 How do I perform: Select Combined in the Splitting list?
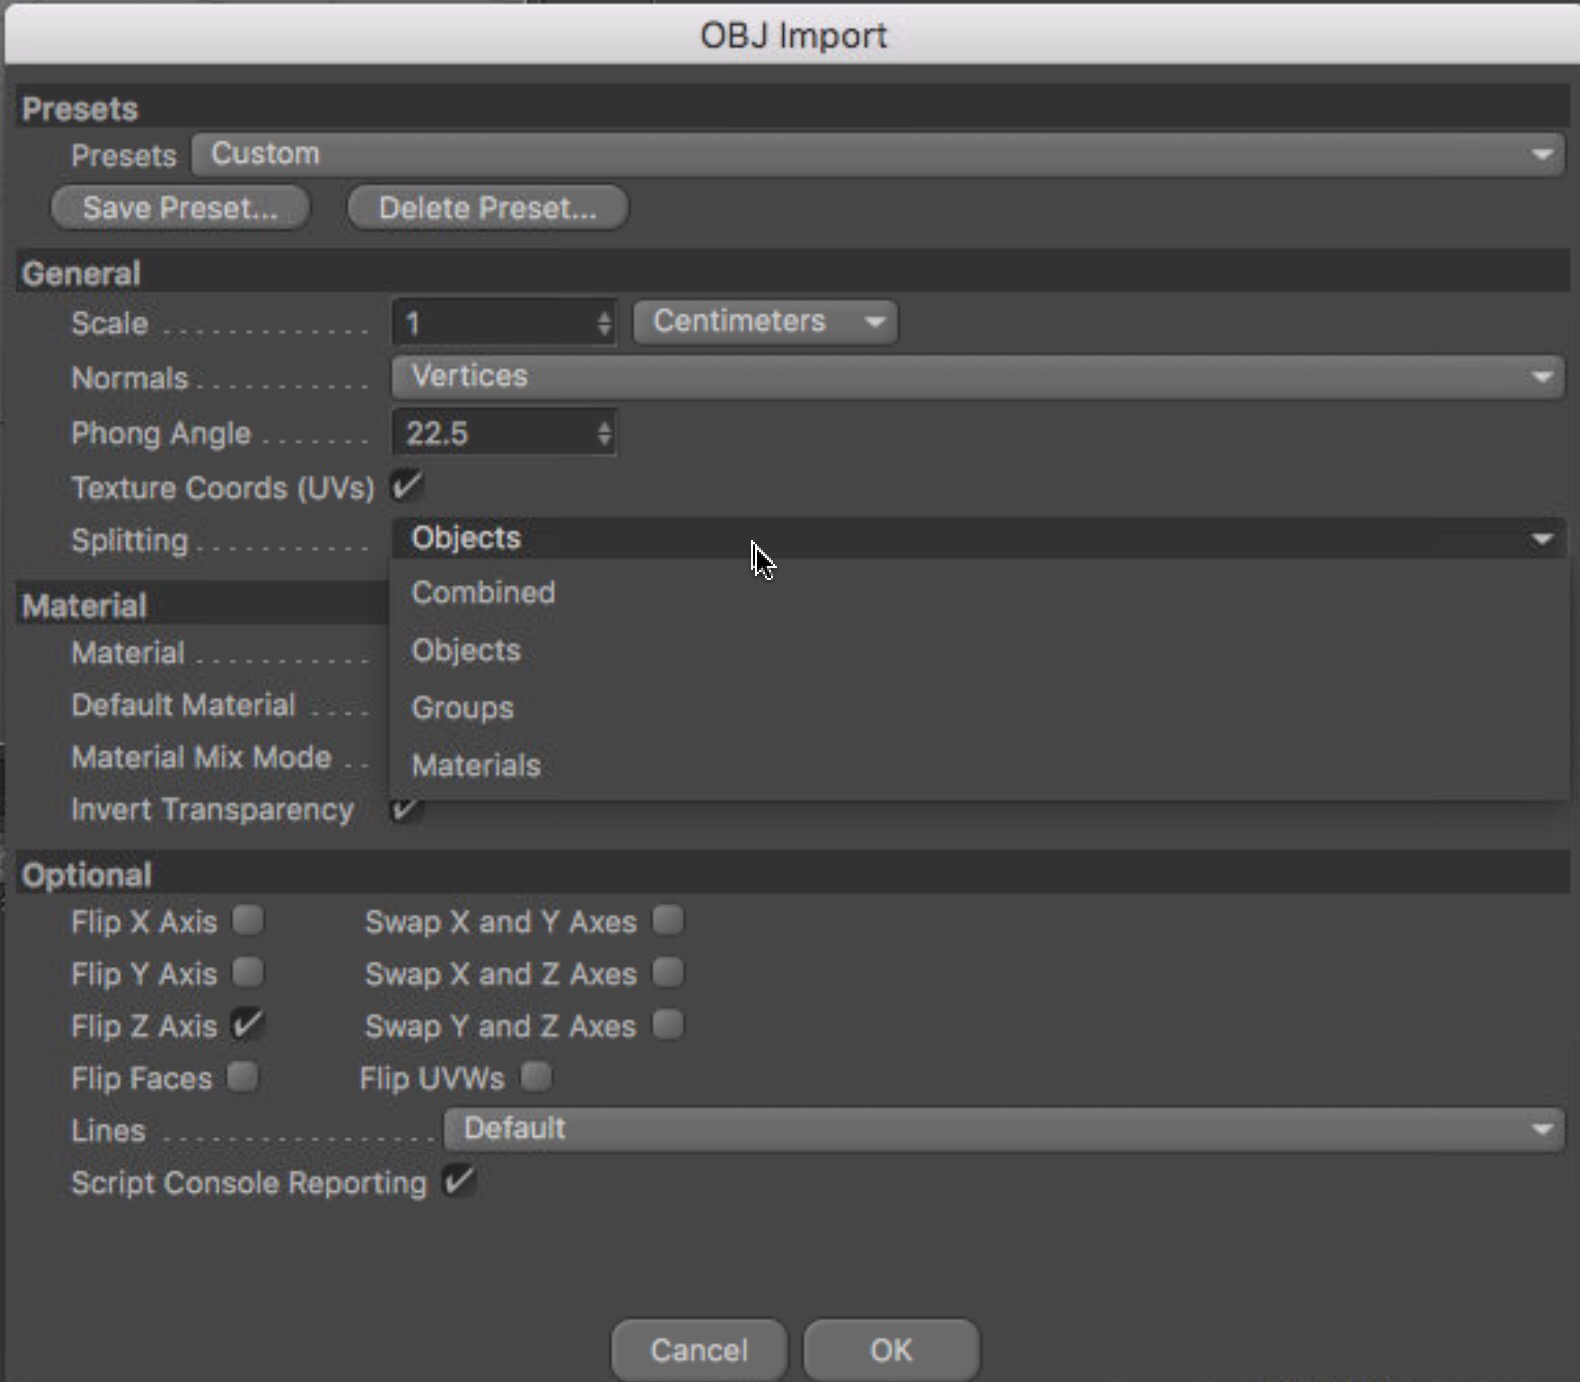pos(977,592)
